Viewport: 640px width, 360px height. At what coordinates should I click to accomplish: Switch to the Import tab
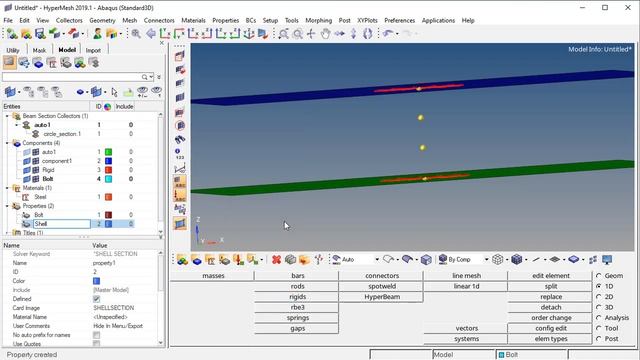tap(93, 50)
